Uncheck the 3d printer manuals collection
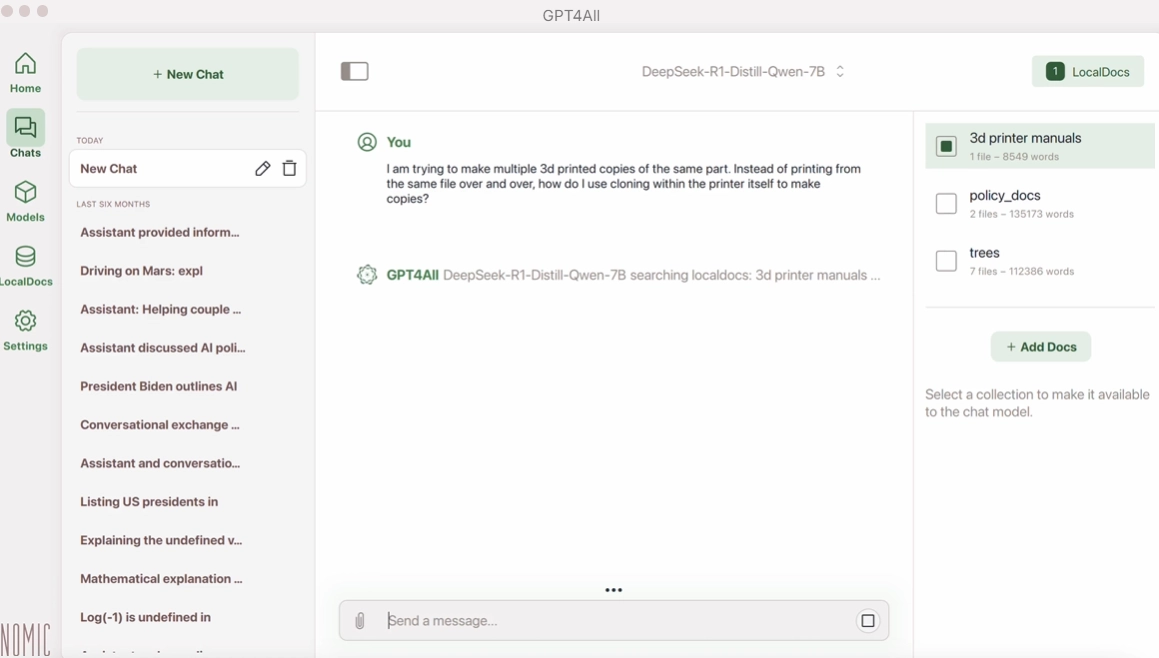Image resolution: width=1159 pixels, height=658 pixels. 946,146
